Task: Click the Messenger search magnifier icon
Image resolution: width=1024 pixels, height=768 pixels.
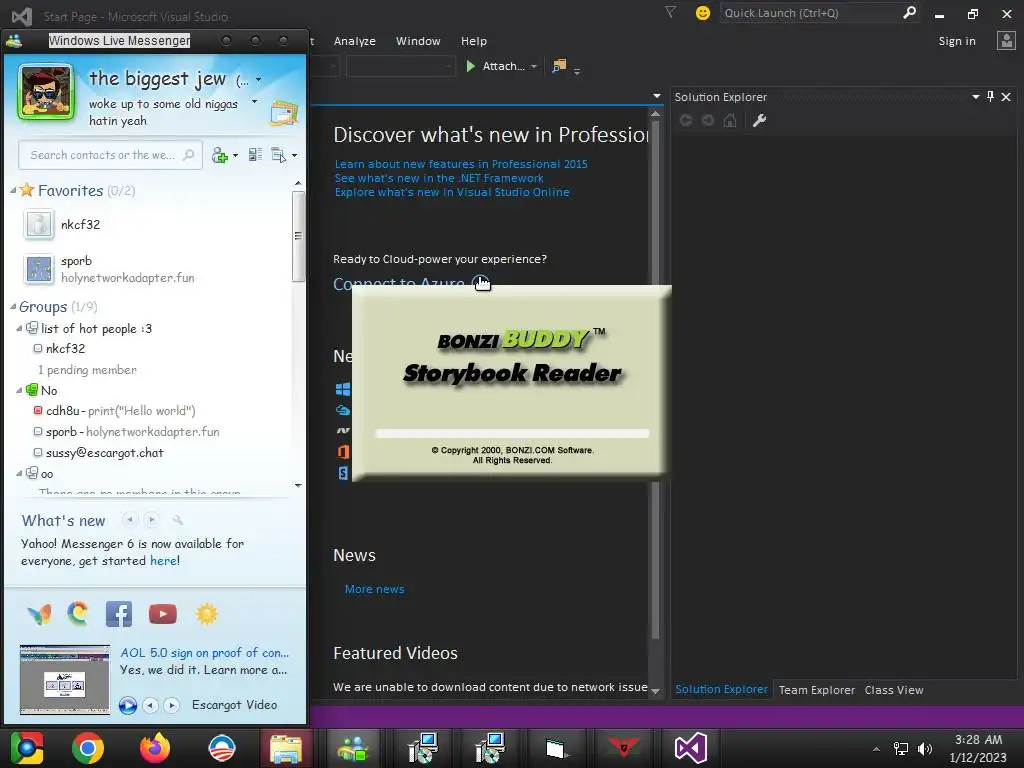Action: coord(189,155)
